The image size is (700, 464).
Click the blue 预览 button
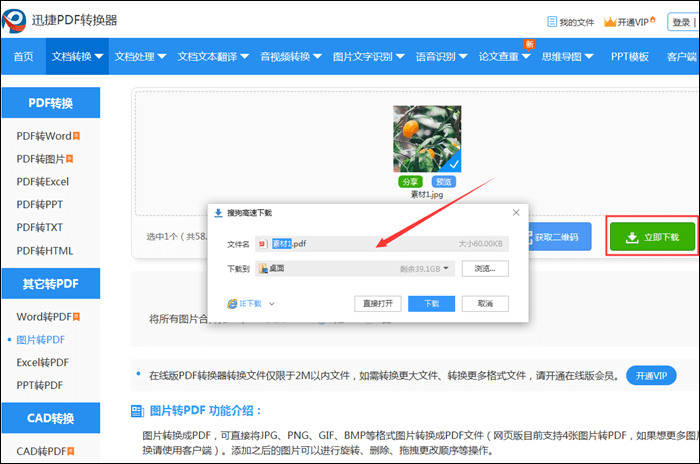(444, 182)
